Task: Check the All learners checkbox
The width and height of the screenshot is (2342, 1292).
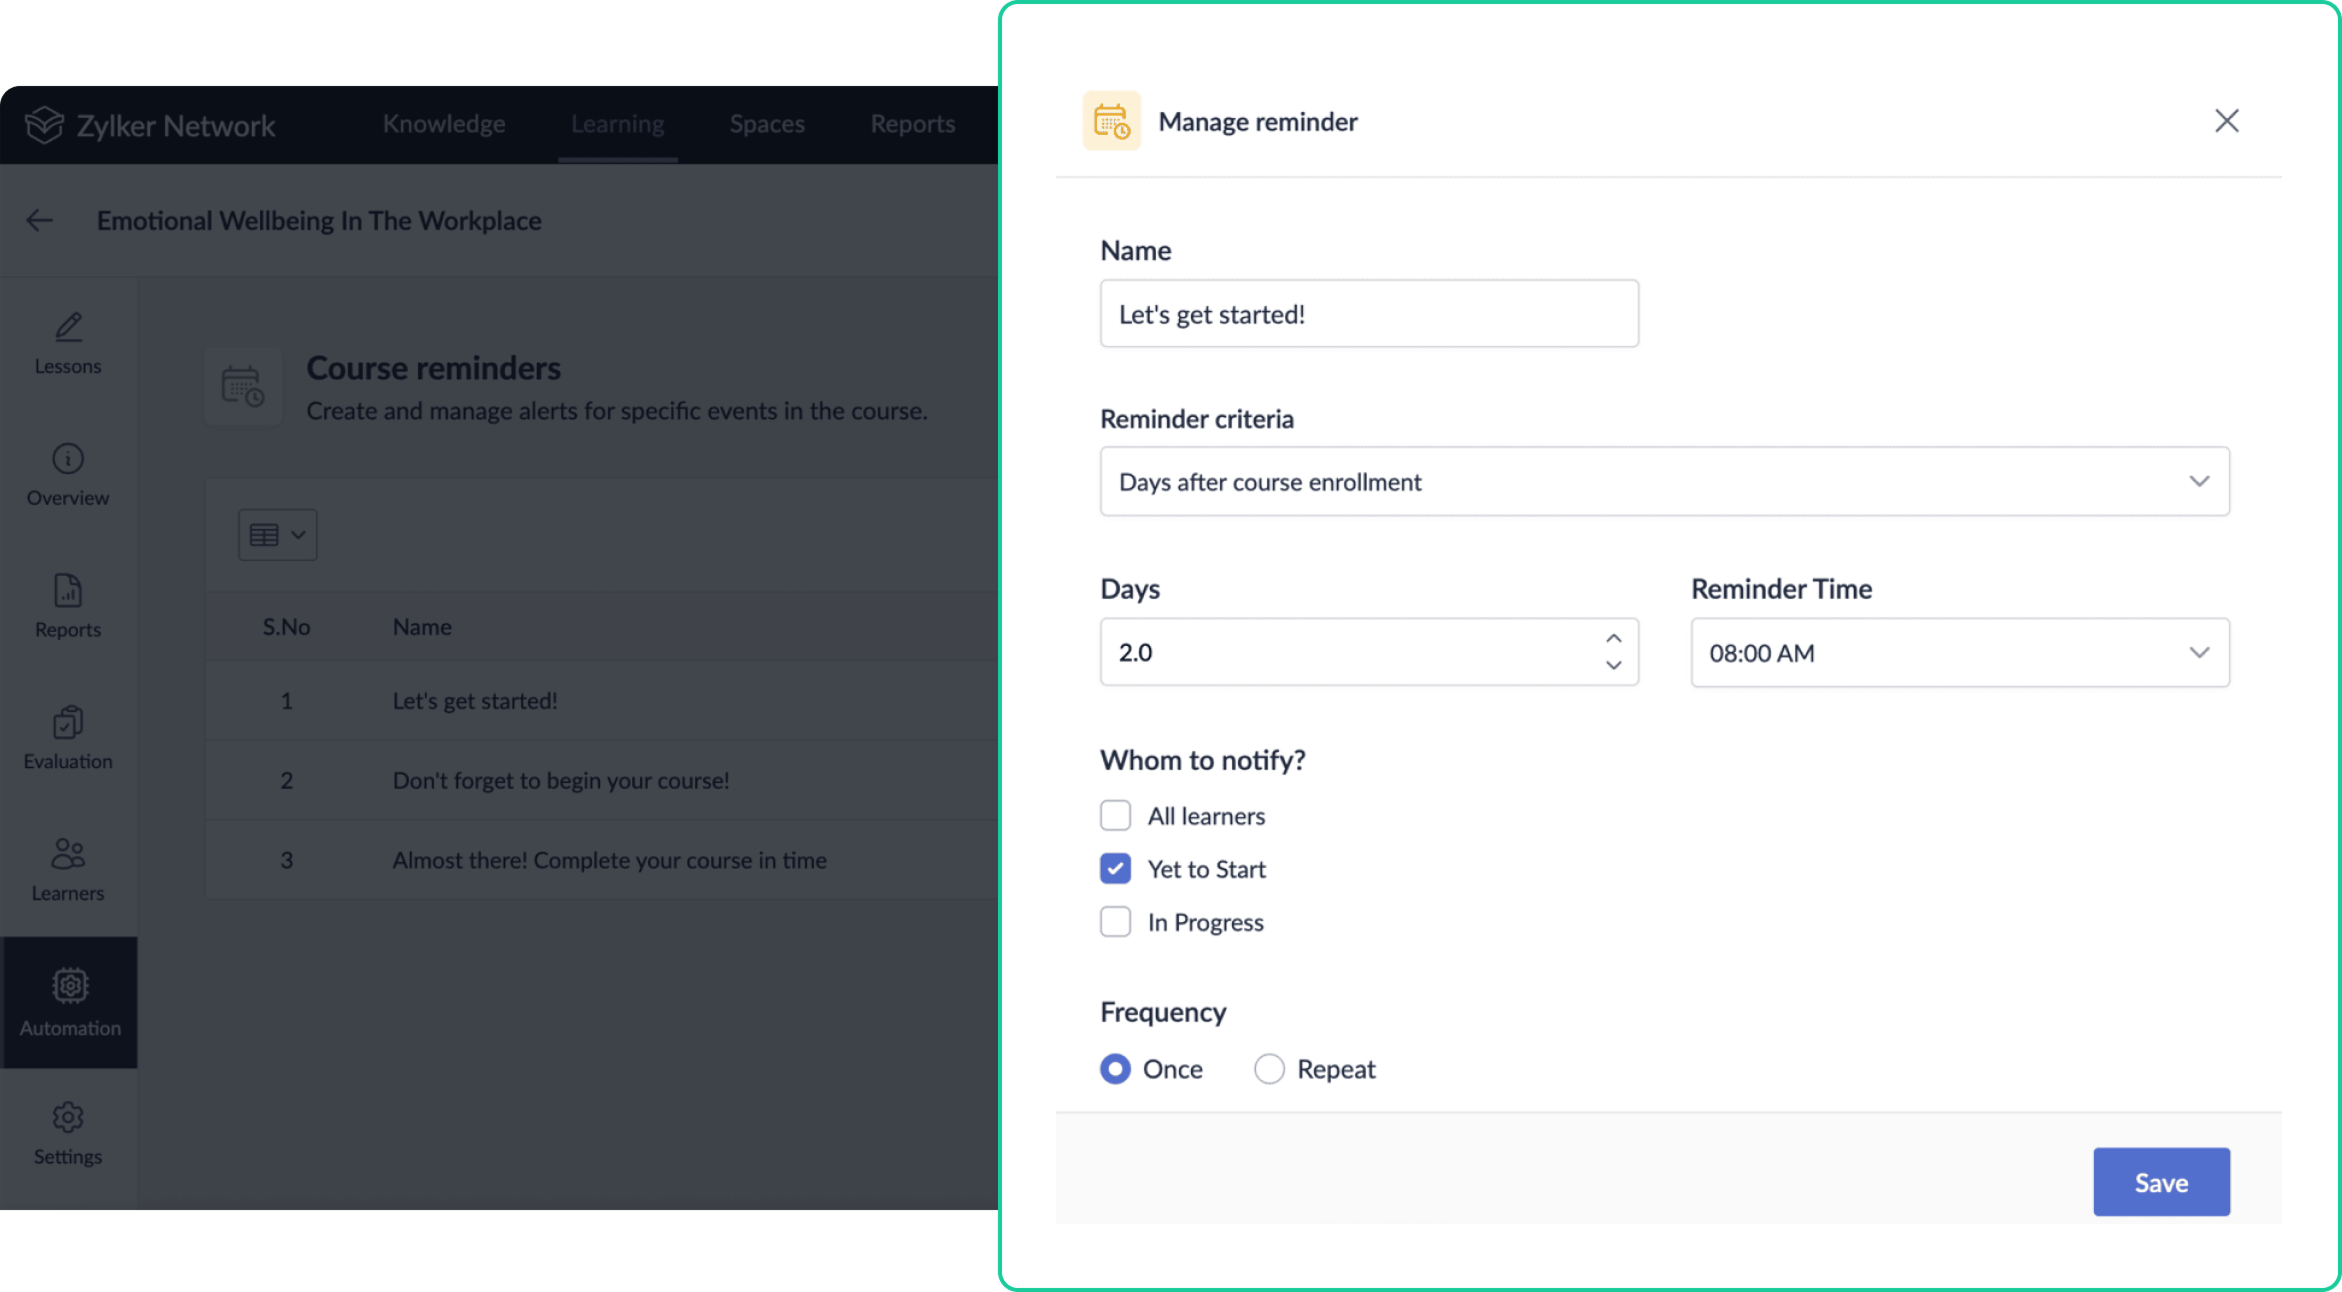Action: pyautogui.click(x=1115, y=815)
